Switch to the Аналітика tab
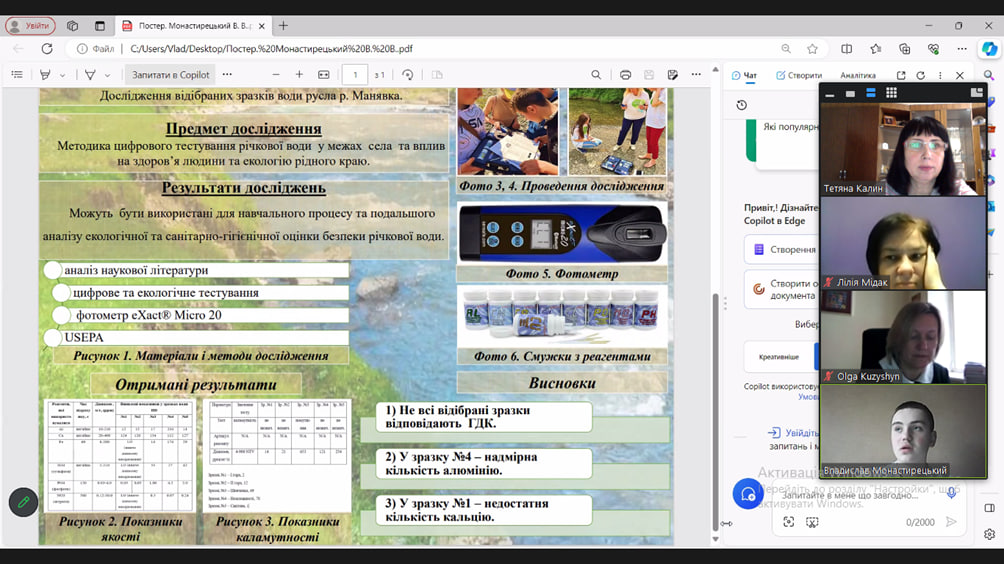The image size is (1004, 564). [857, 75]
